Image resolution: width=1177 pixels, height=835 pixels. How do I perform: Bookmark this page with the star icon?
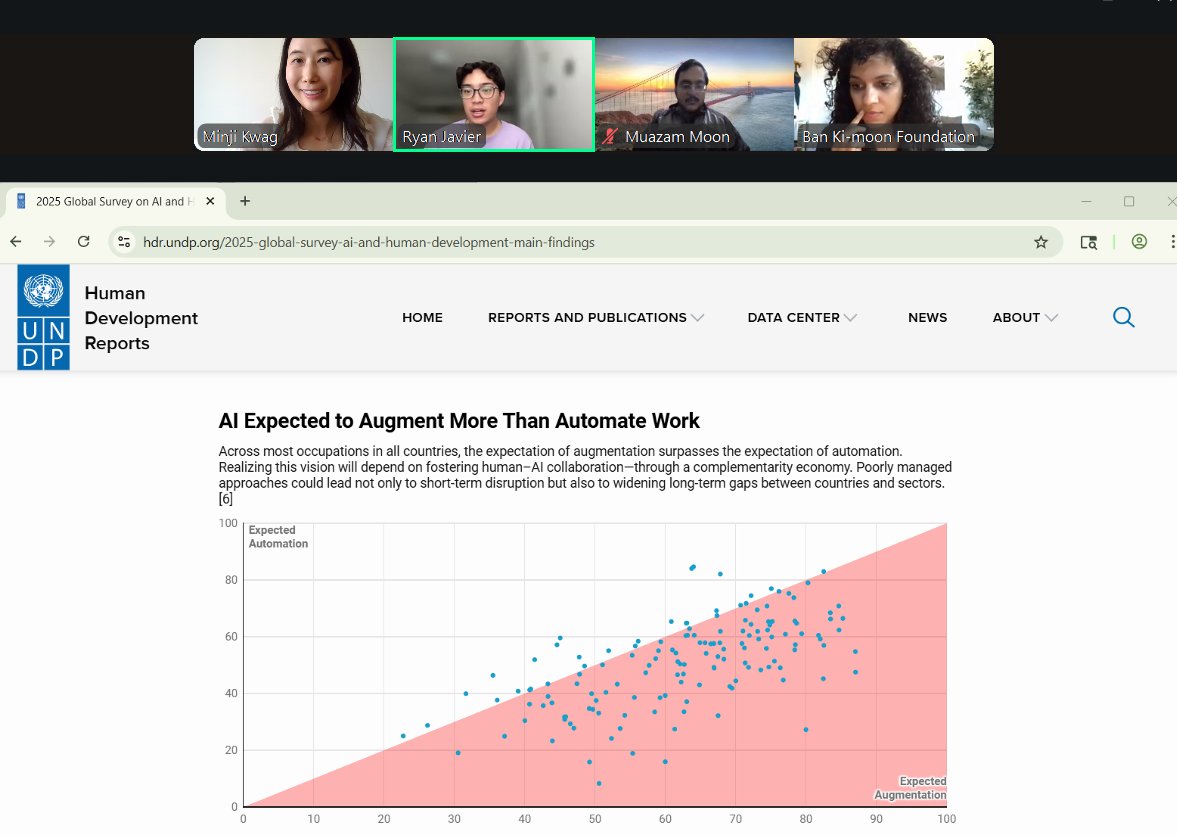(x=1040, y=242)
